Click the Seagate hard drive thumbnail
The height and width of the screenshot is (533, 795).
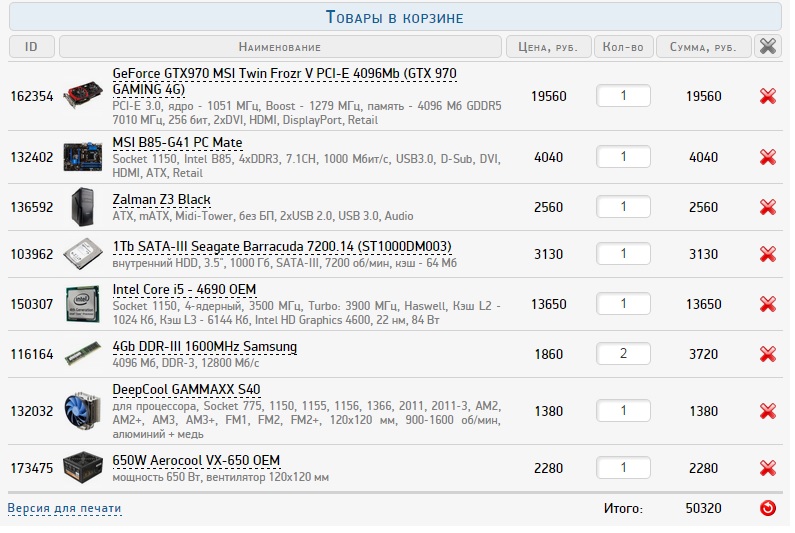83,254
